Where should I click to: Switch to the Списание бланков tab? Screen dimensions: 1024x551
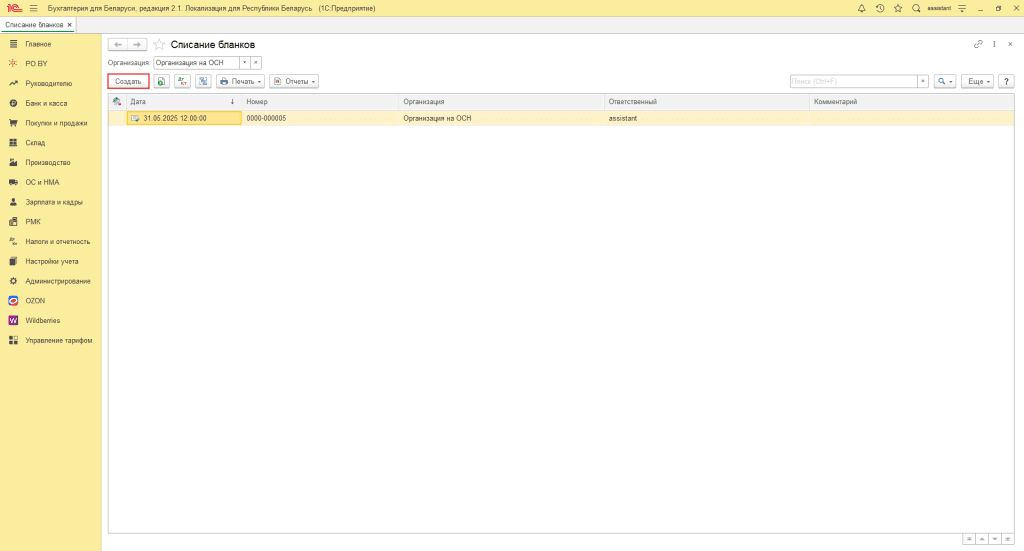[34, 25]
